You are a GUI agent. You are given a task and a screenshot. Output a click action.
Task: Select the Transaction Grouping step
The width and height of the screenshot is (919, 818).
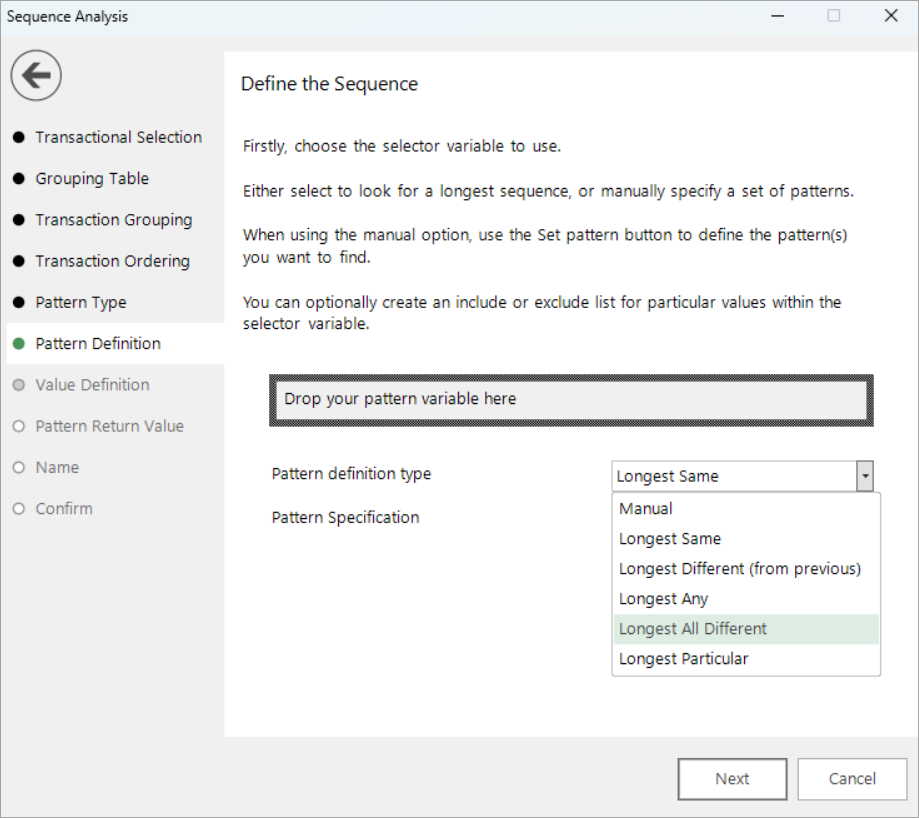(103, 220)
